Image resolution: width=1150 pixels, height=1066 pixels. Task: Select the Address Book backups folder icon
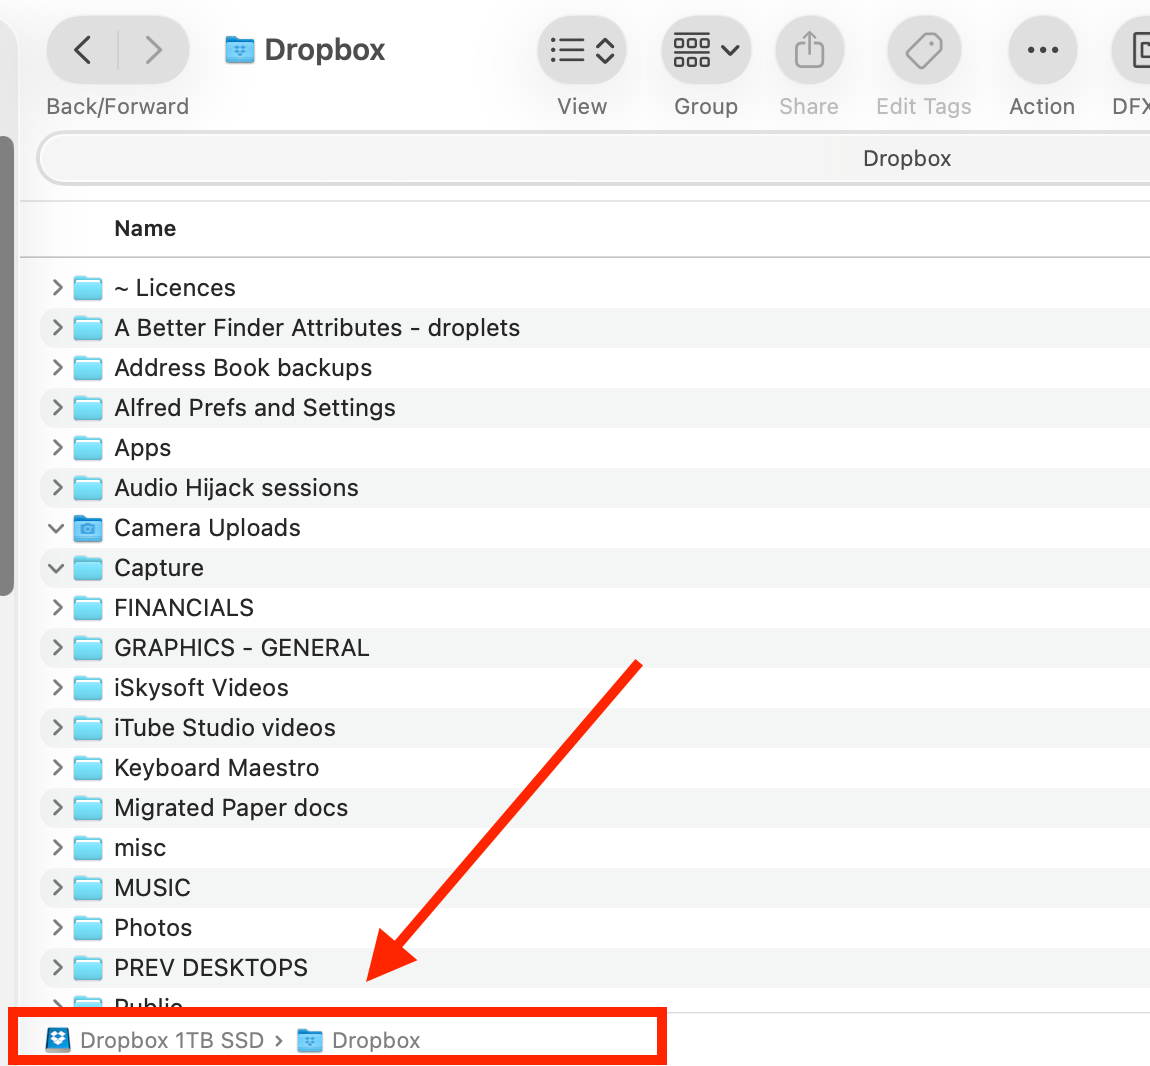point(88,368)
